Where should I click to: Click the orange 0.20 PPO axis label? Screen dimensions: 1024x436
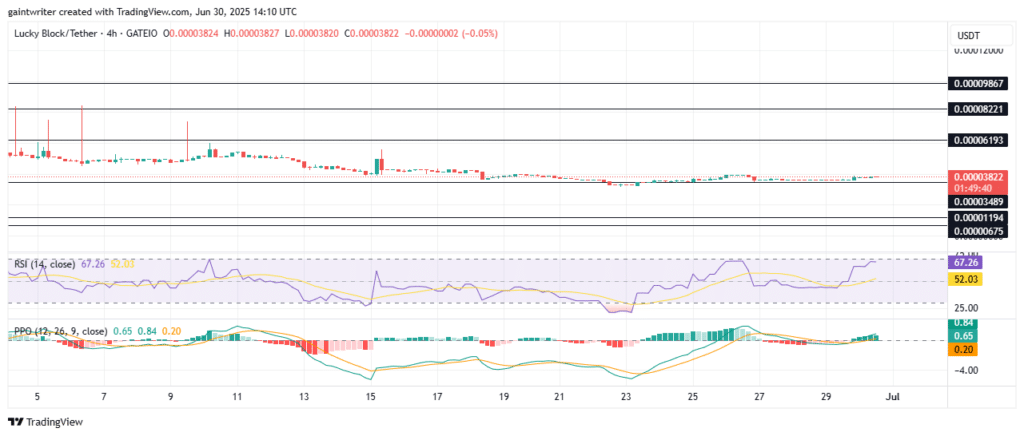[x=964, y=350]
